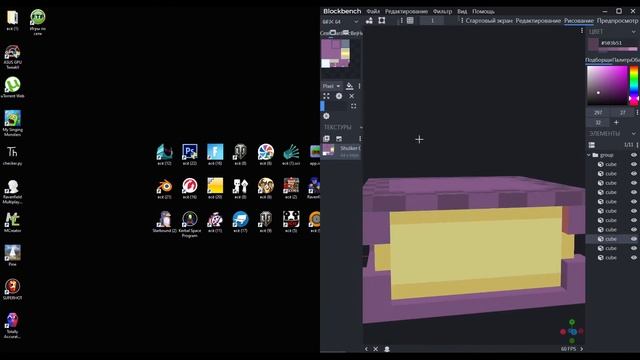Click the right arrow next to 60 FPS
This screenshot has height=360, width=640.
(582, 349)
